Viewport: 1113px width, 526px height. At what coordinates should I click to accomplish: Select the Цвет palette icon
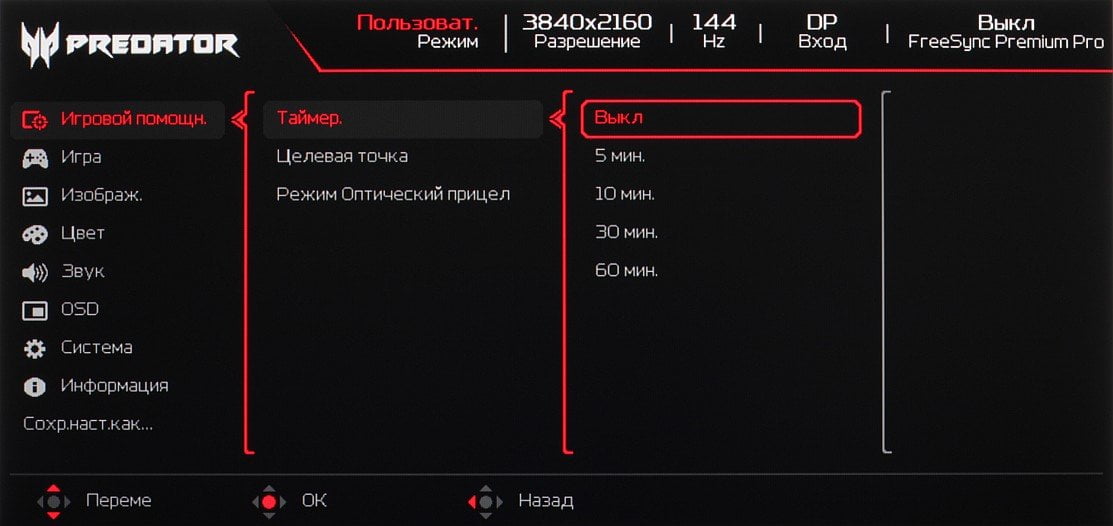point(35,234)
